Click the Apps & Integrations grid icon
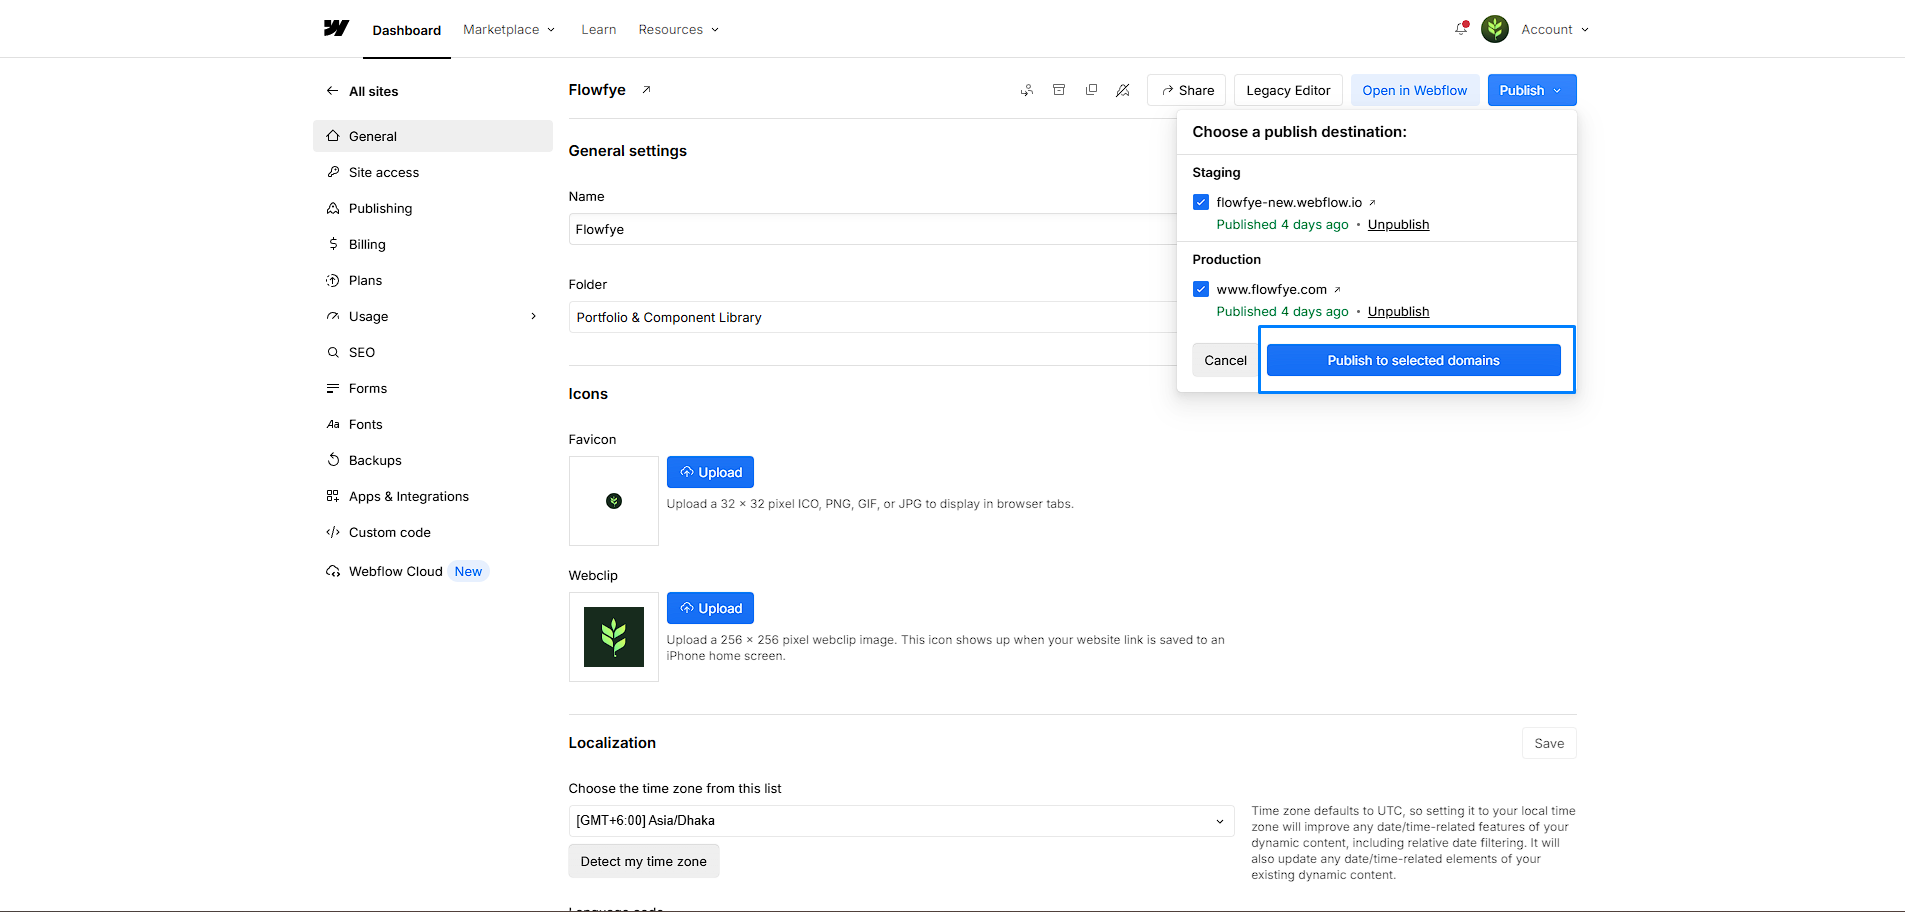This screenshot has width=1905, height=912. click(x=333, y=496)
